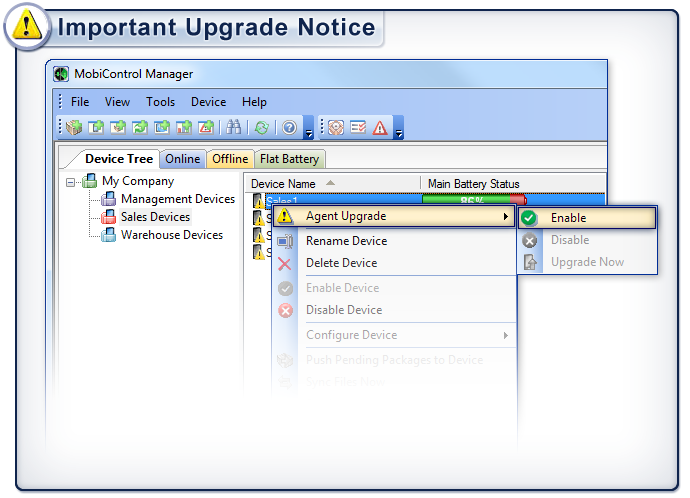Open the File menu
Screen dimensions: 690x498
pos(80,102)
